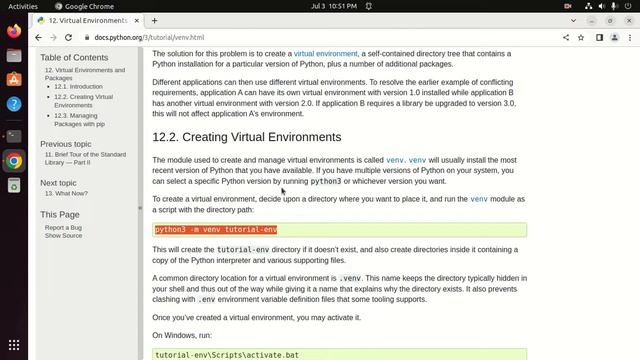The width and height of the screenshot is (640, 360).
Task: Launch Ubuntu Software from the dock
Action: click(x=14, y=80)
